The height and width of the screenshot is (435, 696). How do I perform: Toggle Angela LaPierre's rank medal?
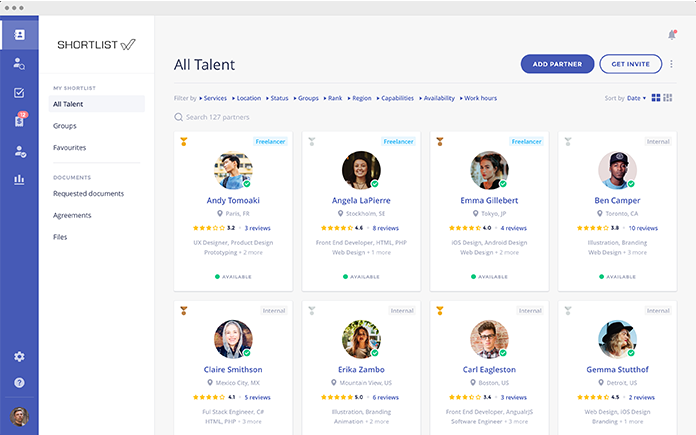312,142
